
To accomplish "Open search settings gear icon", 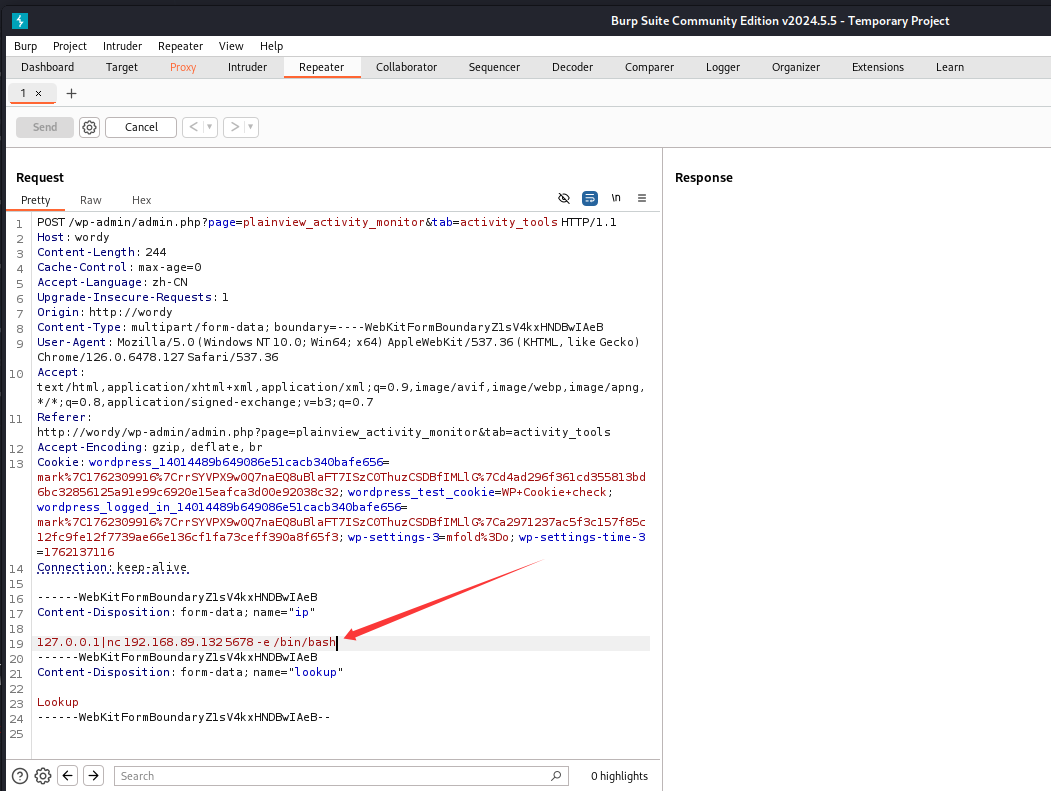I will (x=43, y=776).
